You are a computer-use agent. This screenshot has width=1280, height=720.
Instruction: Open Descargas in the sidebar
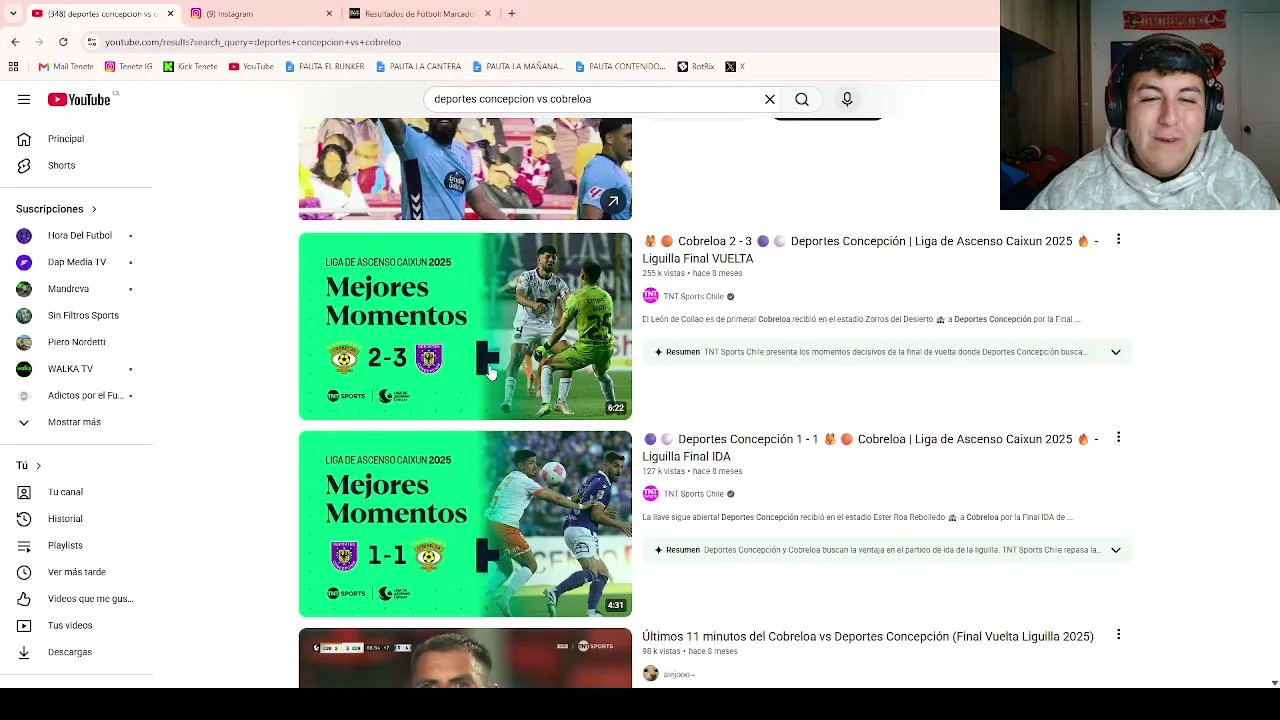coord(70,652)
